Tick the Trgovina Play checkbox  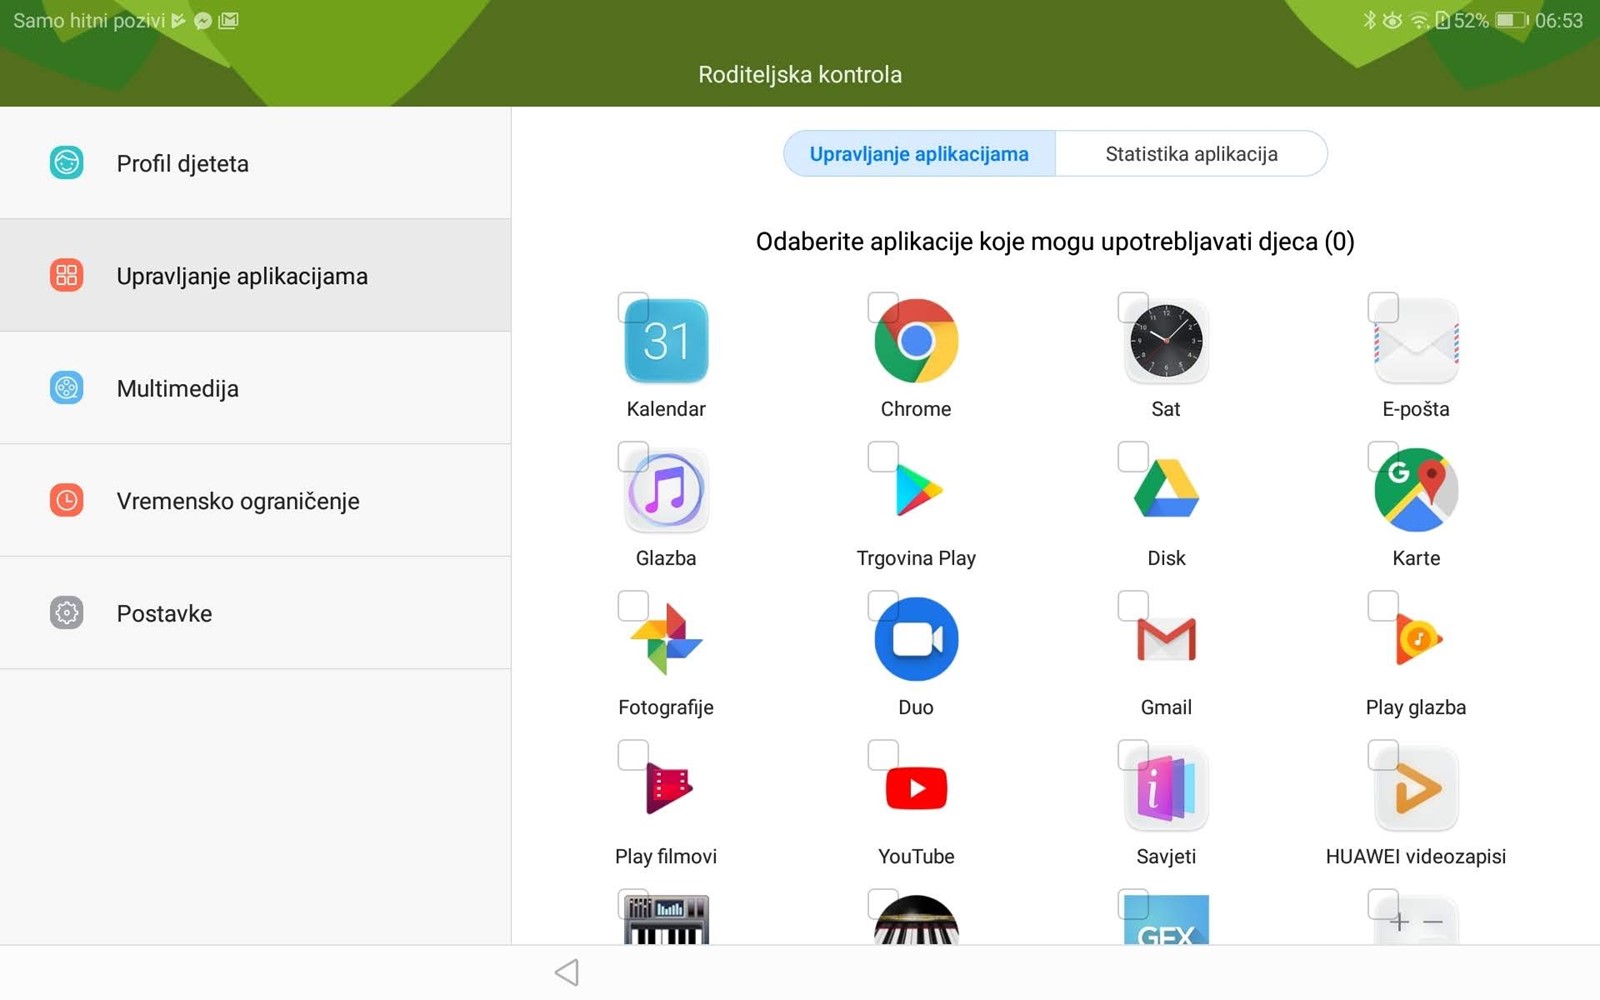click(x=883, y=456)
